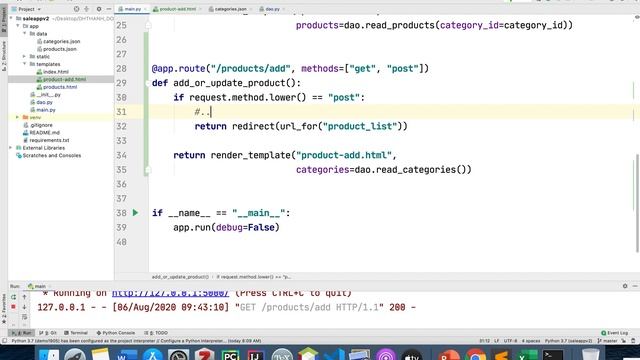640x360 pixels.
Task: Click the locate-file target icon in Project panel
Action: point(76,9)
